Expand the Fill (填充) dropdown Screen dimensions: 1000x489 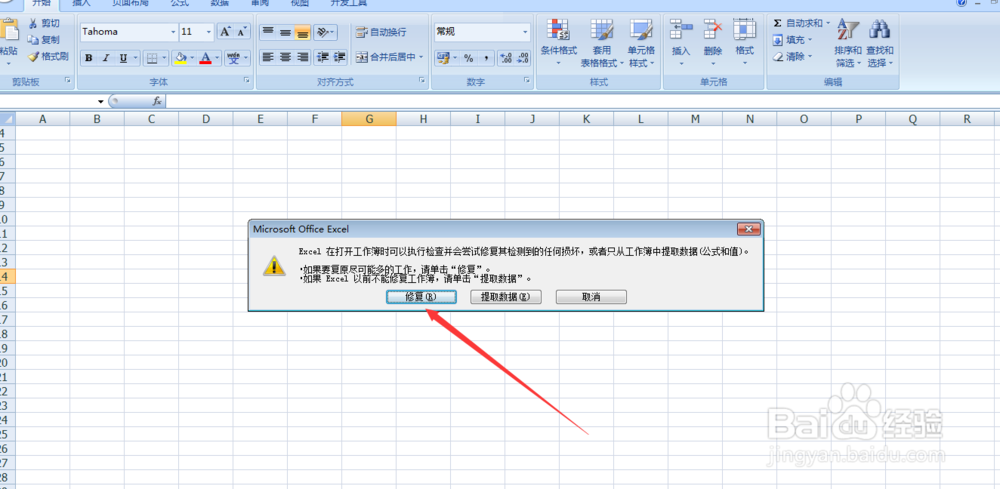[x=810, y=40]
